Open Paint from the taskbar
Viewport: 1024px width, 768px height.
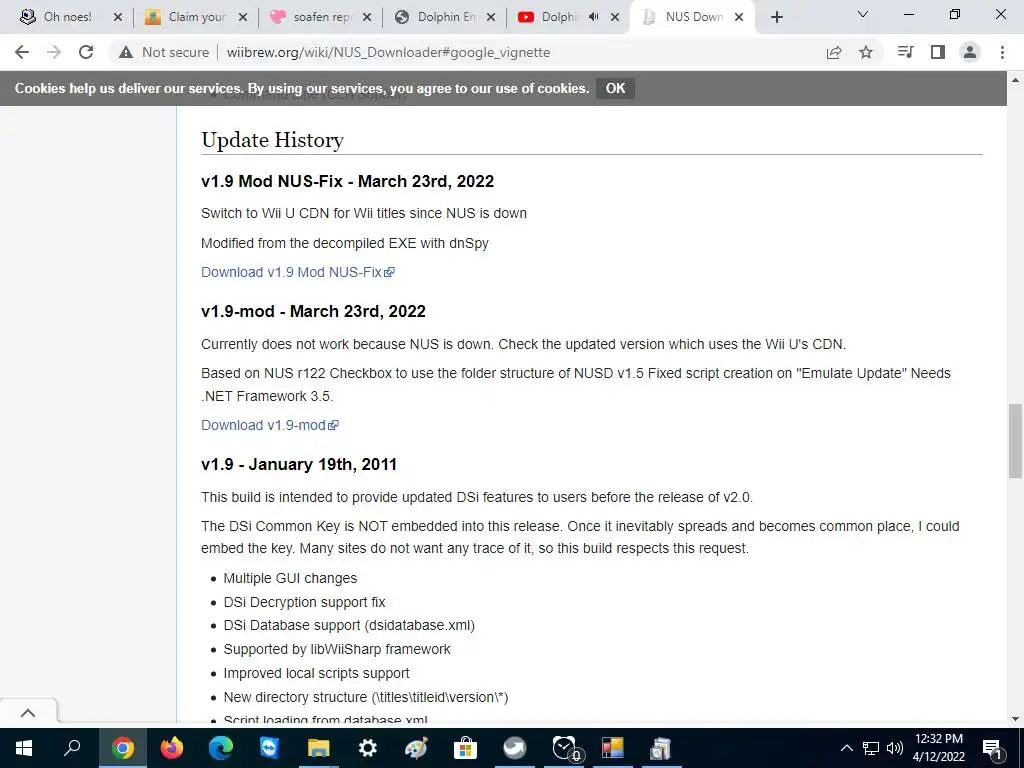(x=417, y=748)
